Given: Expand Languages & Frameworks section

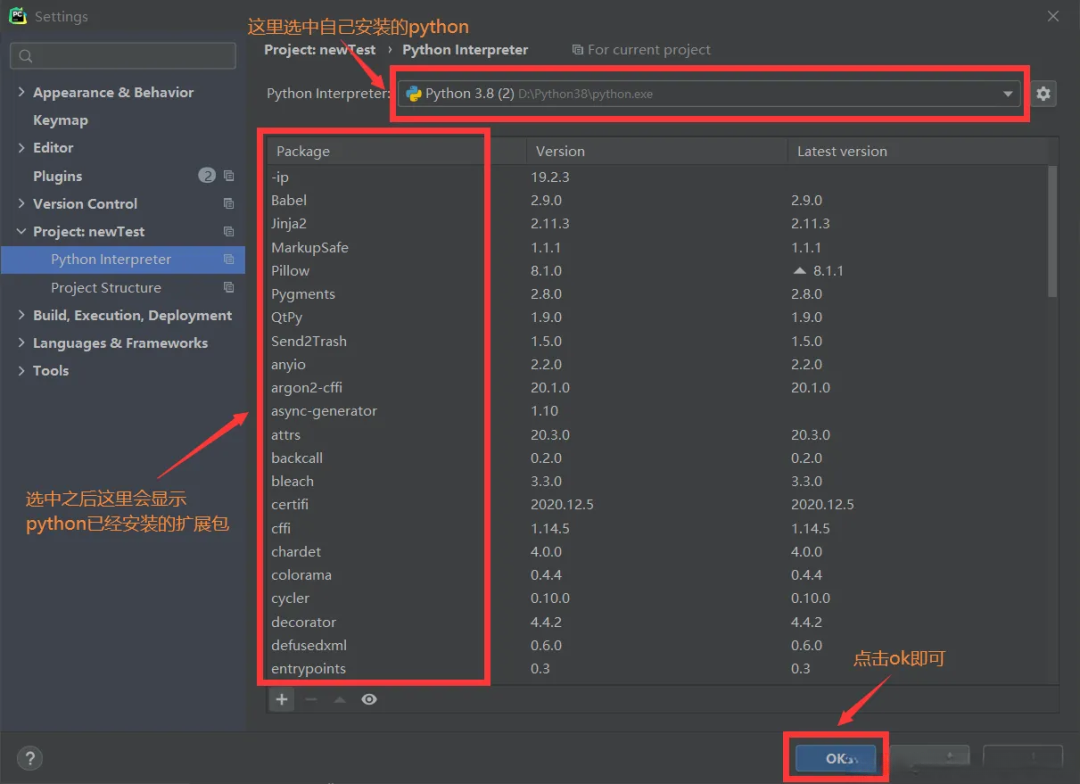Looking at the screenshot, I should [x=21, y=342].
